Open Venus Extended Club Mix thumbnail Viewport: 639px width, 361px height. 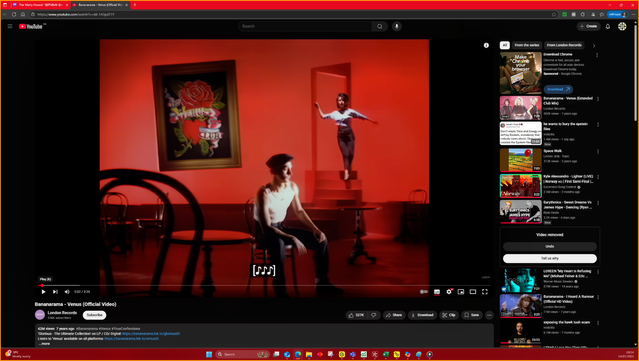[x=520, y=108]
